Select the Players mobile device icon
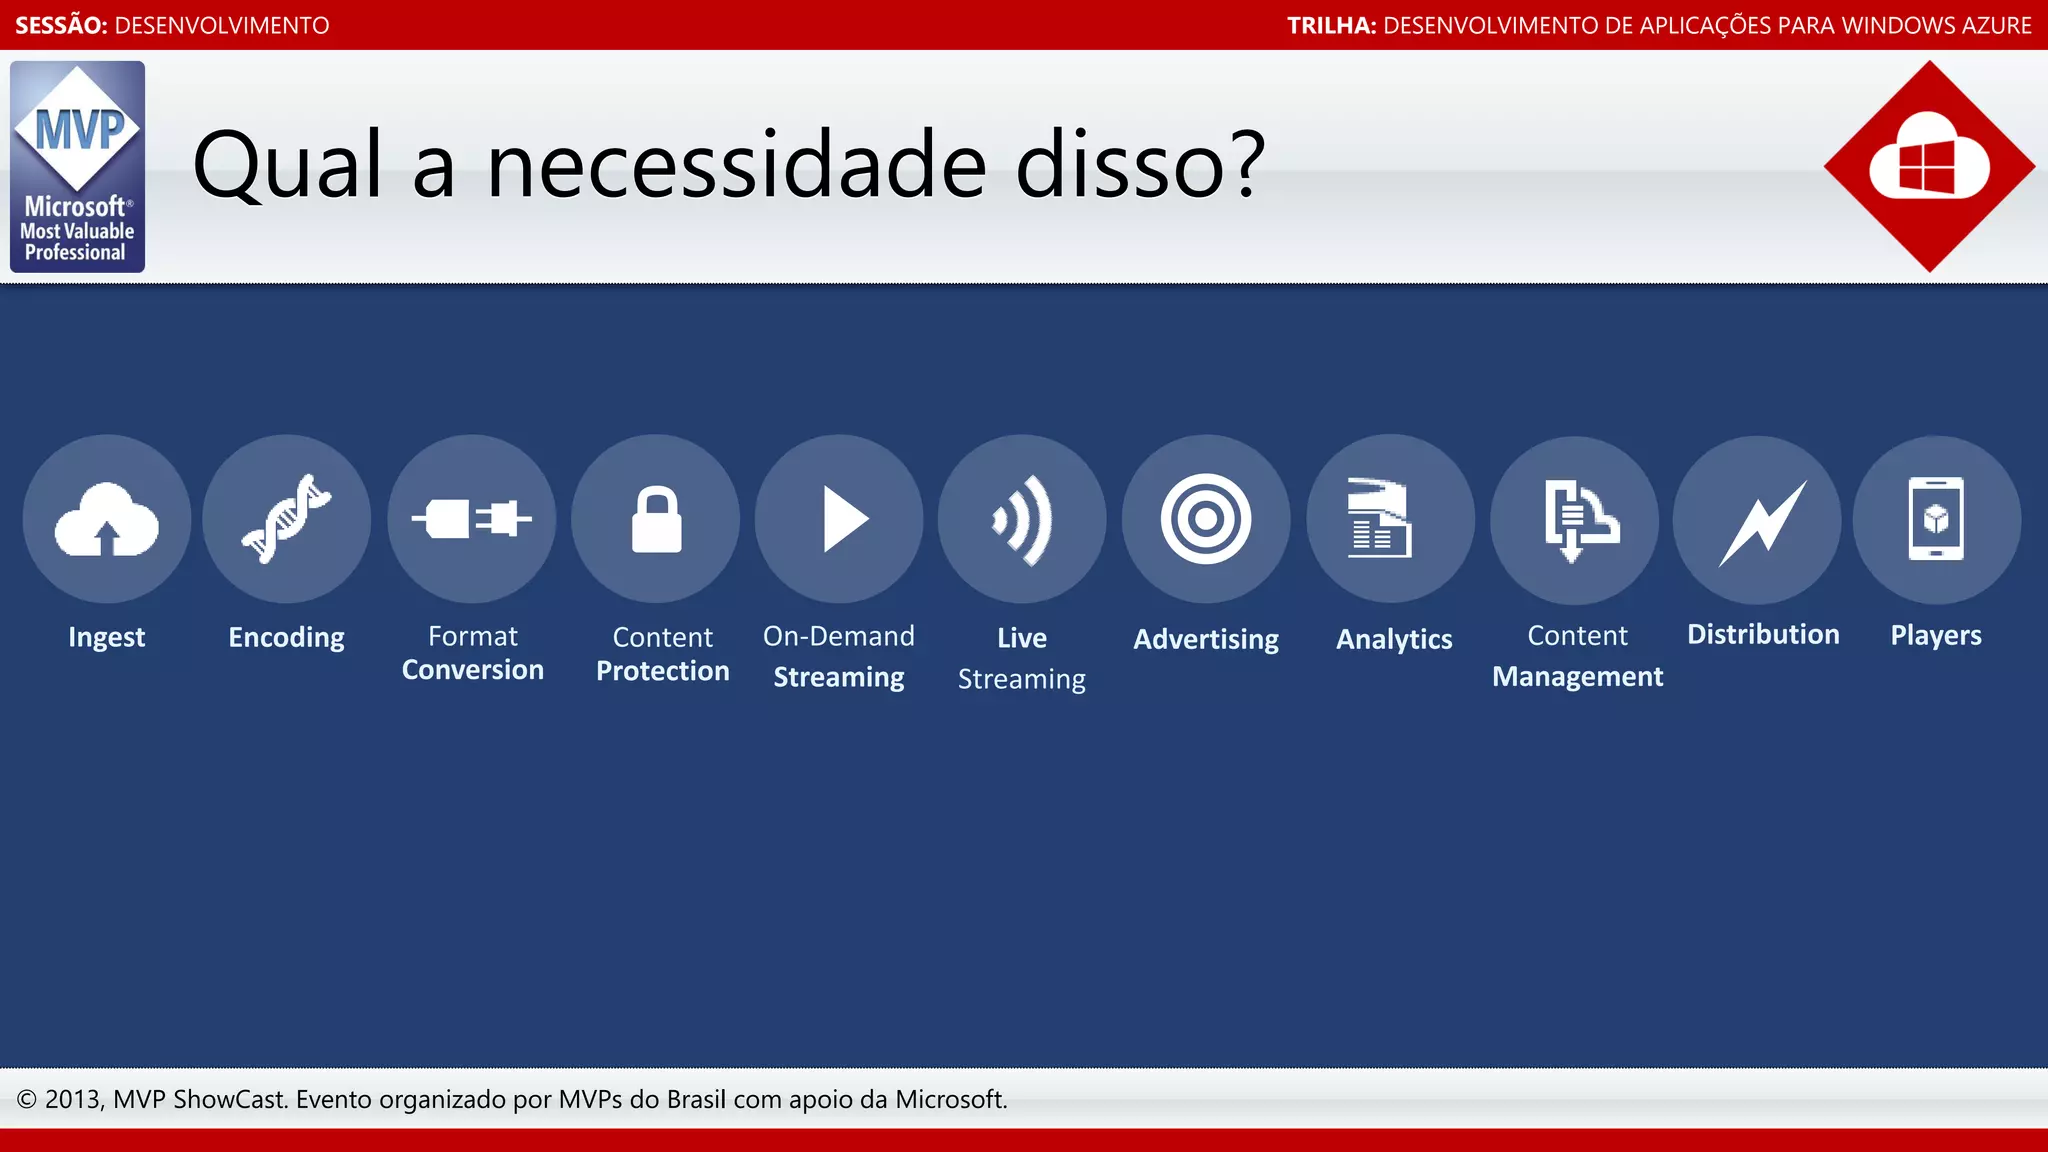This screenshot has height=1152, width=2048. click(x=1936, y=520)
